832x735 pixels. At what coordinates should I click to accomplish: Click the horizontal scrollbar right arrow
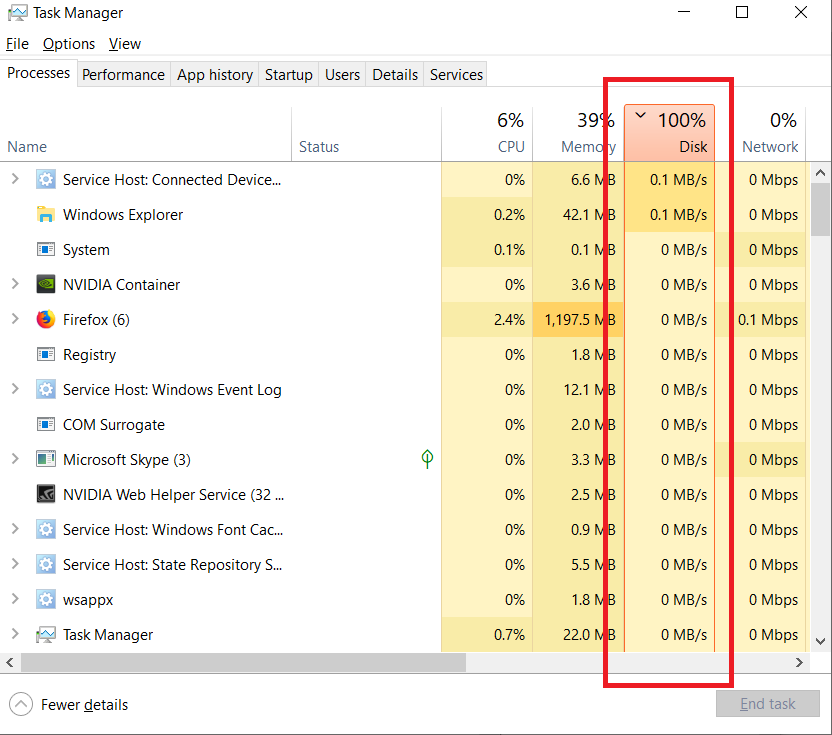799,662
